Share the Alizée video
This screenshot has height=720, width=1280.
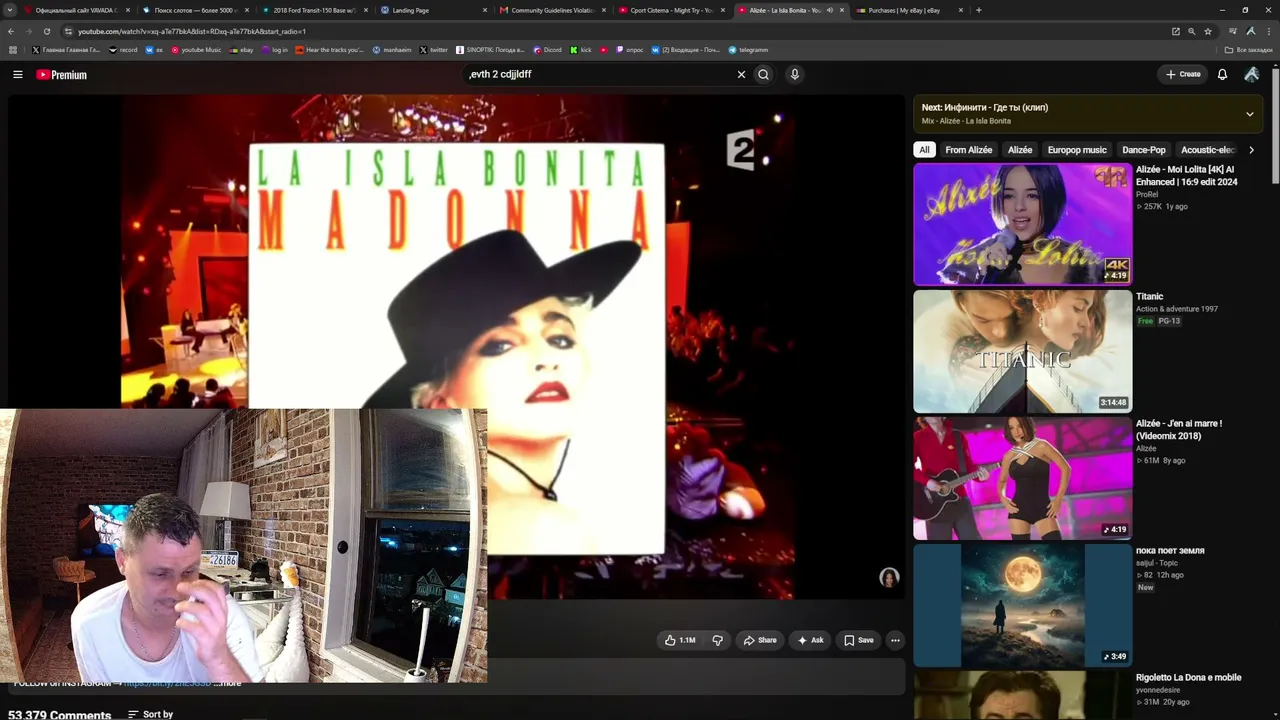pos(759,640)
